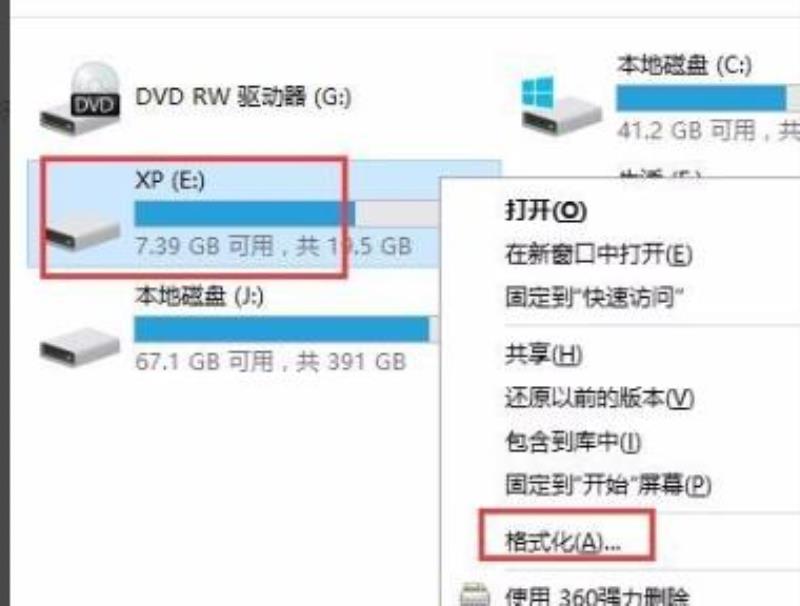Viewport: 800px width, 606px height.
Task: Choose 打开(O) from the context menu
Action: (x=545, y=210)
